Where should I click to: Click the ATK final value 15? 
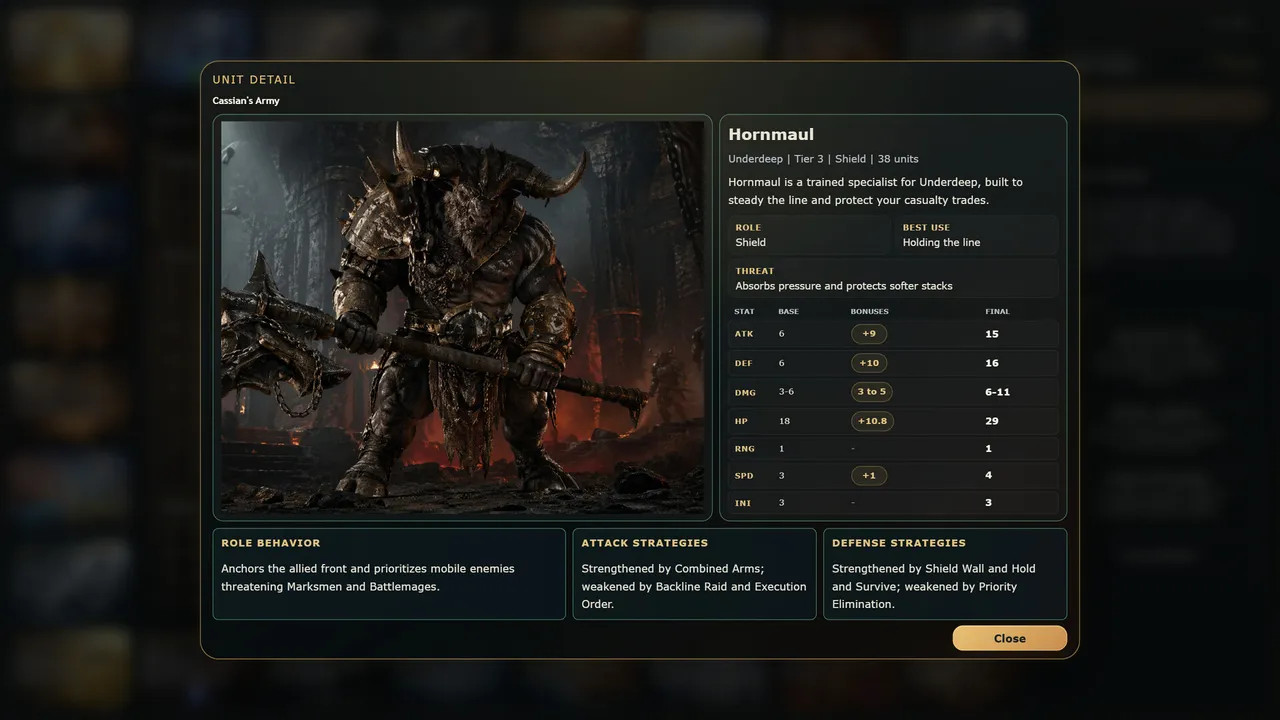[992, 334]
